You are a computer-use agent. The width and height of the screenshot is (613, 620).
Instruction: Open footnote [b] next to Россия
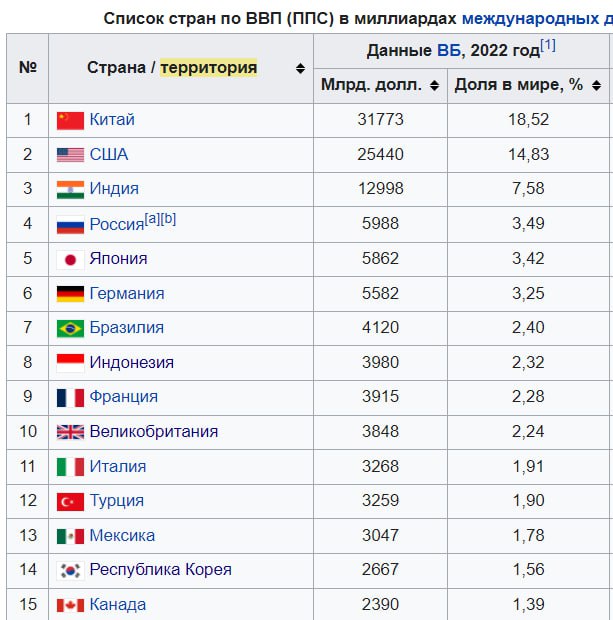(168, 219)
